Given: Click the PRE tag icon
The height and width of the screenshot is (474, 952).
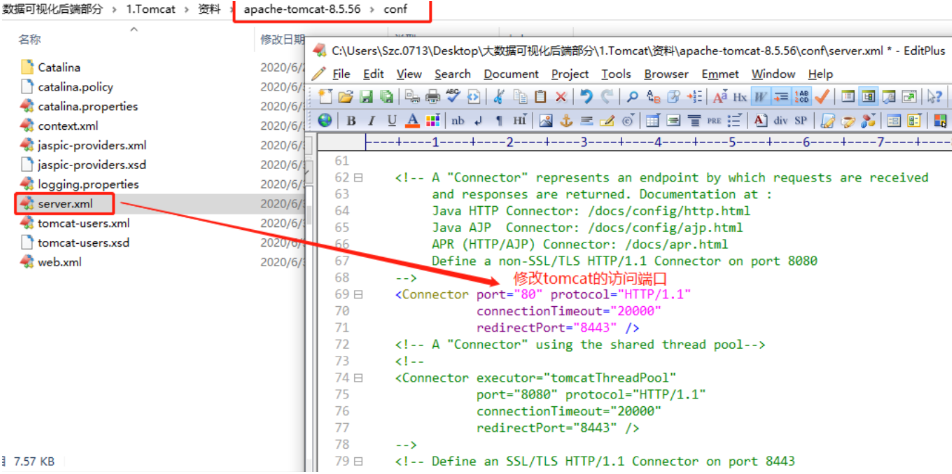Looking at the screenshot, I should click(714, 120).
